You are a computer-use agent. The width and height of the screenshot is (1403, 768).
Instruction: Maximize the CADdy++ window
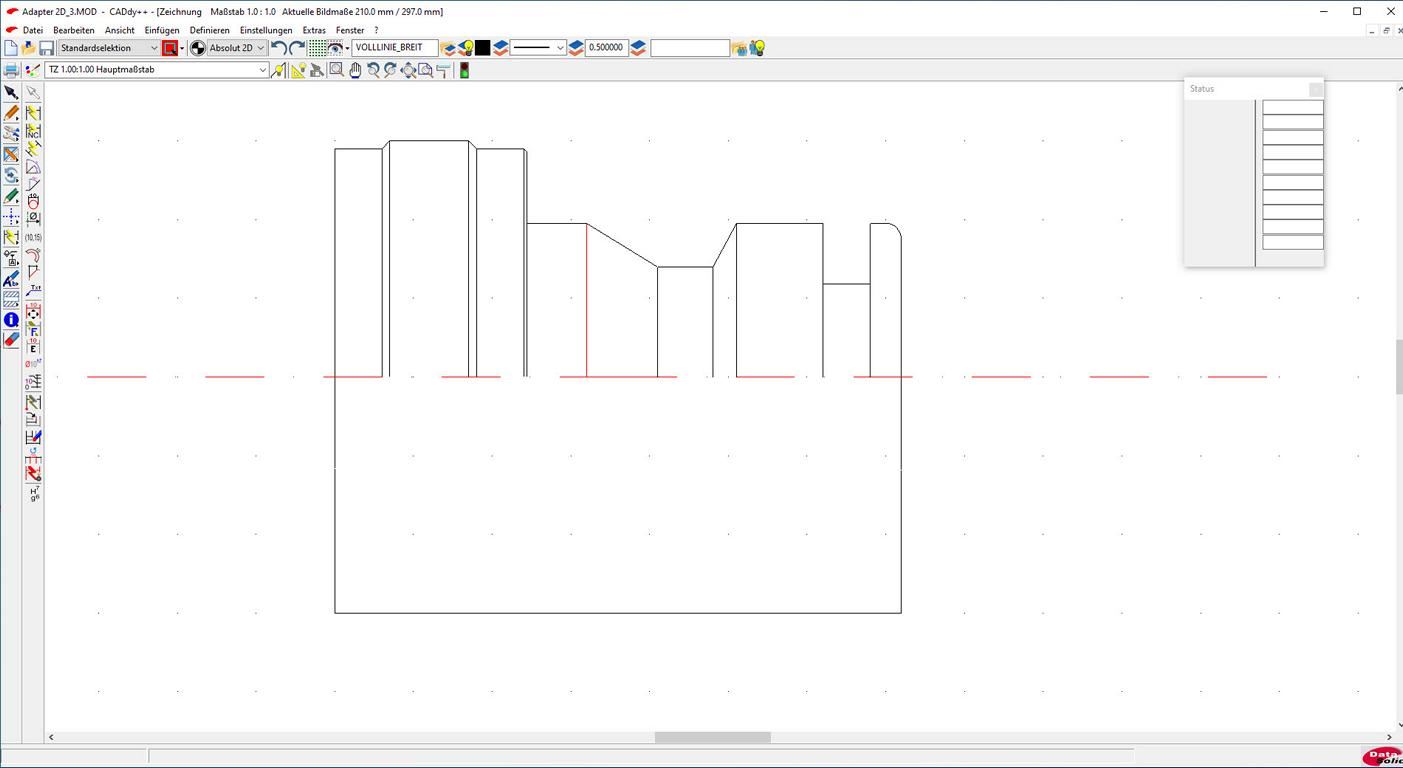[1357, 11]
